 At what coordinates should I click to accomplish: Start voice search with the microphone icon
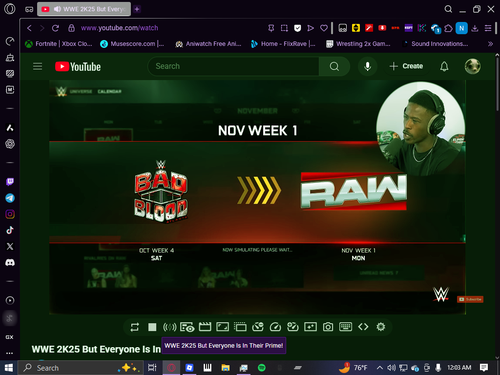point(367,66)
